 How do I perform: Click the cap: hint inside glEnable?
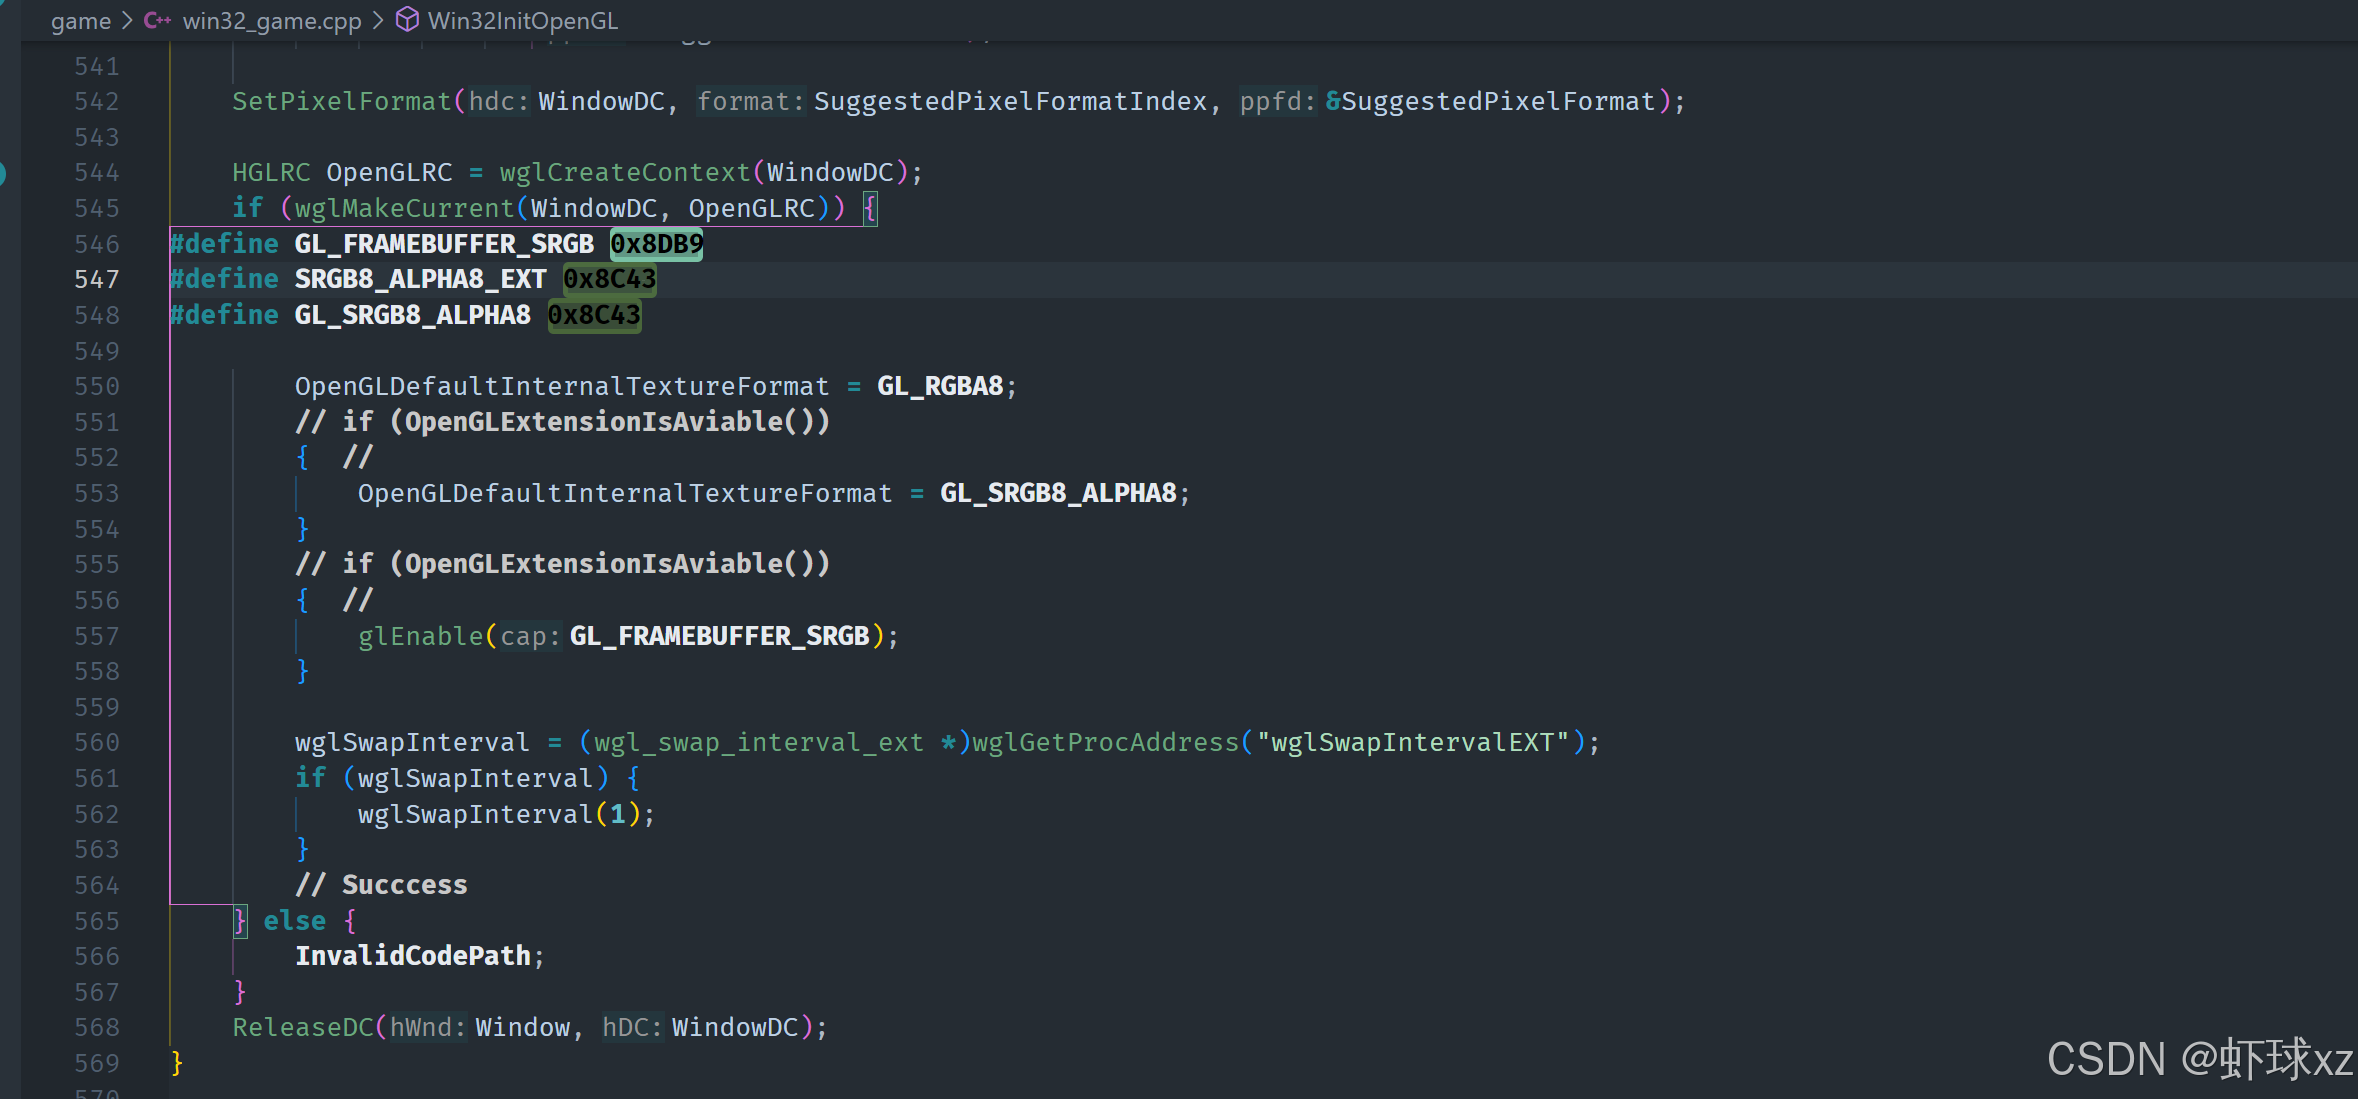pos(530,637)
